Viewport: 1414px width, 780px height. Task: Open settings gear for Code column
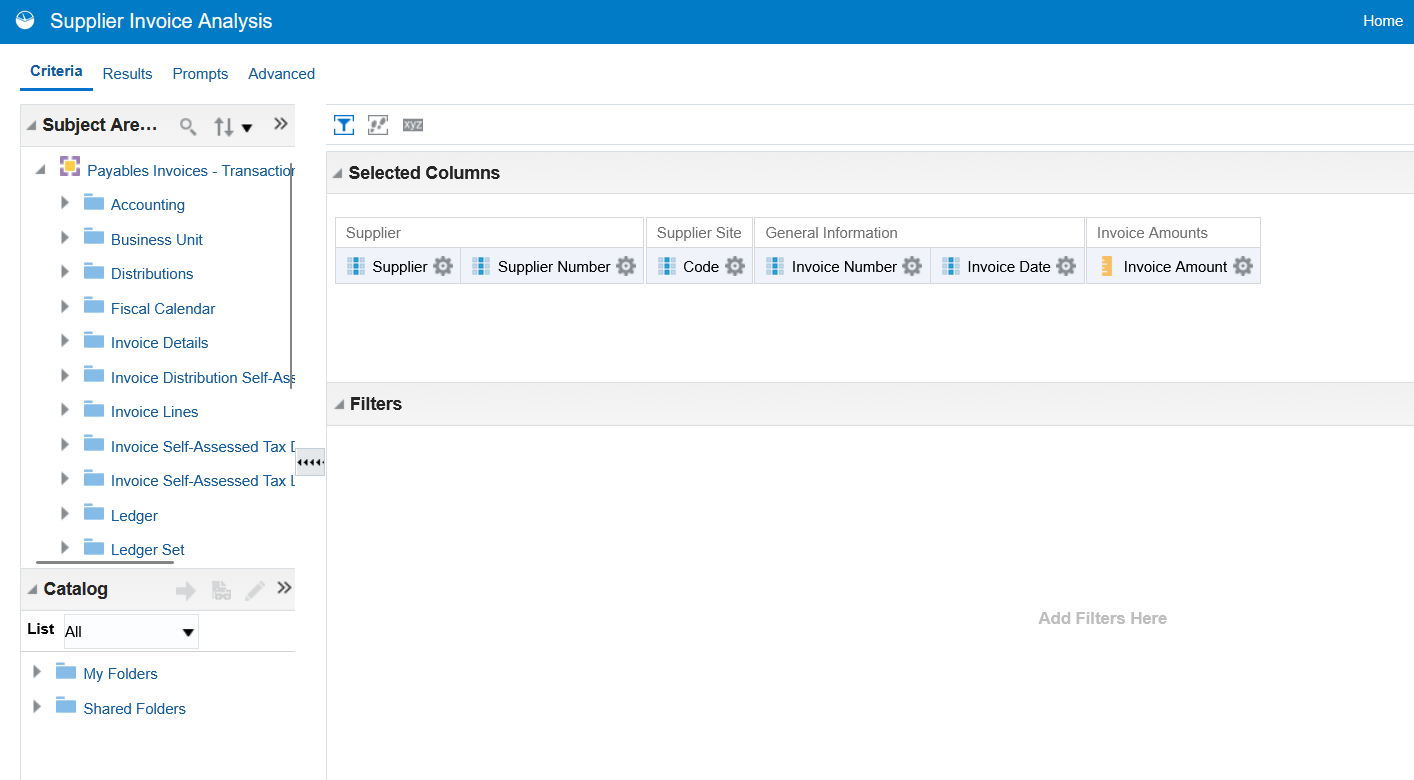coord(735,267)
